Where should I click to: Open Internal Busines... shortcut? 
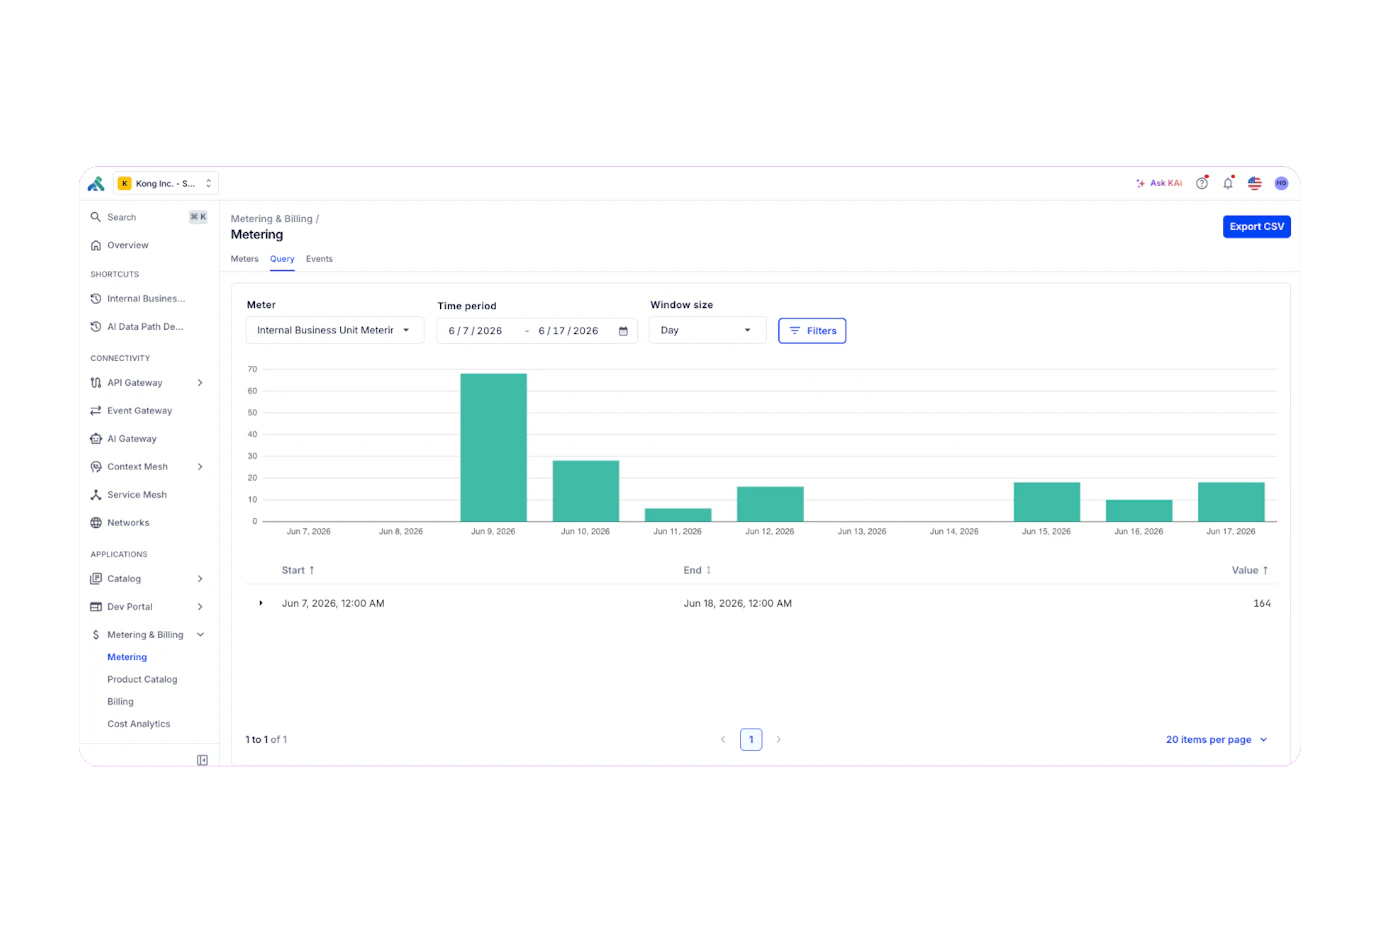pyautogui.click(x=146, y=299)
